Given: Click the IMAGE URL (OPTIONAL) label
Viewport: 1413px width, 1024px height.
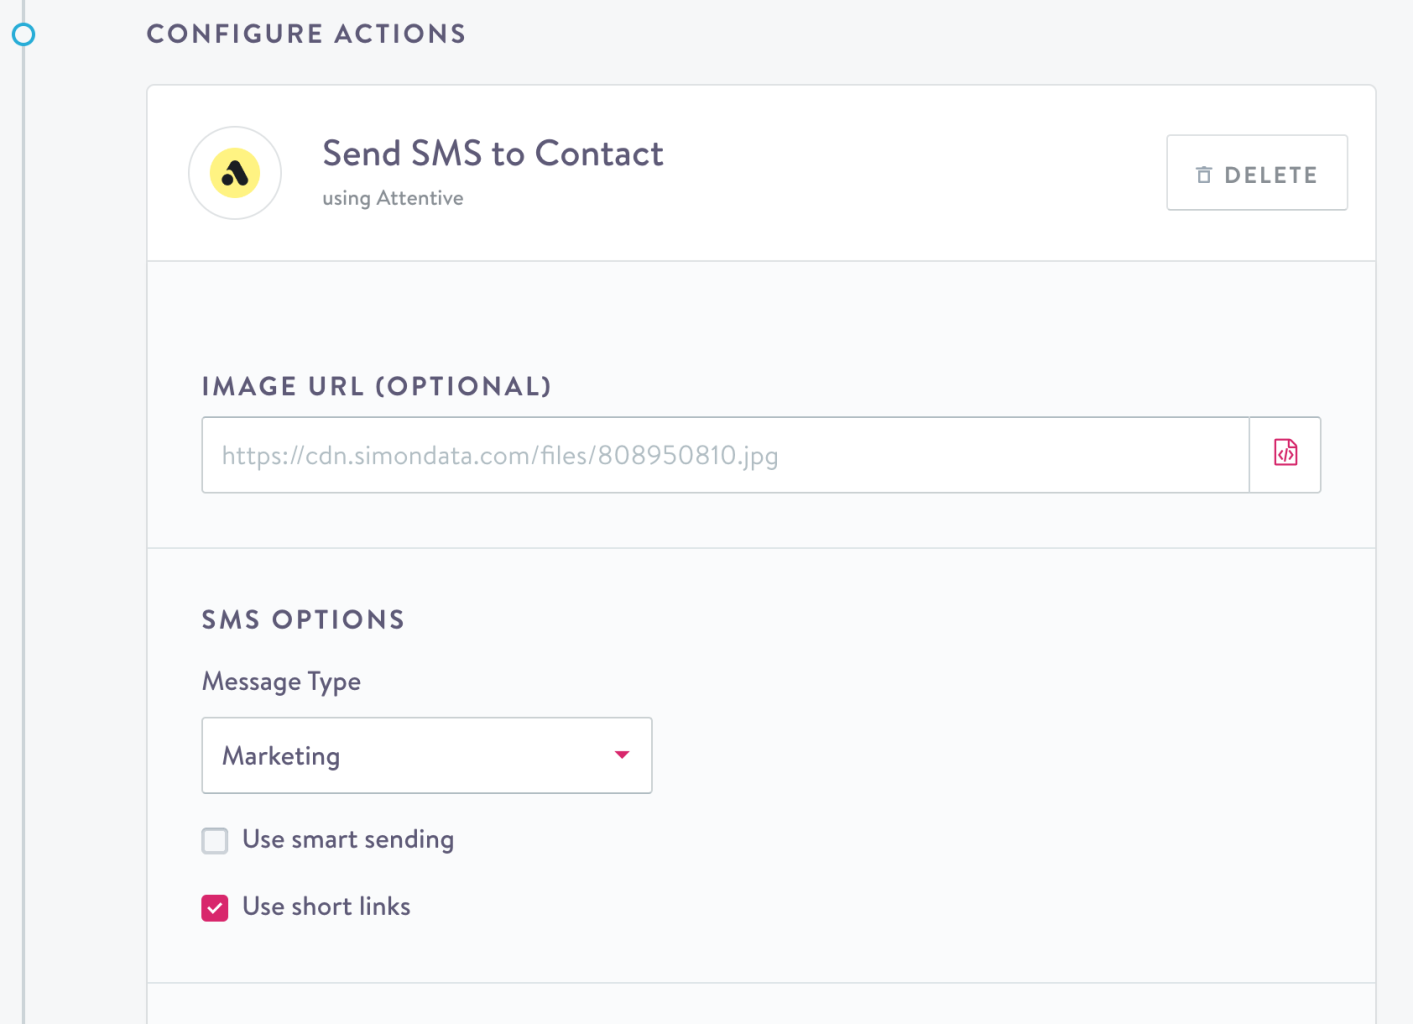Looking at the screenshot, I should click(x=376, y=387).
